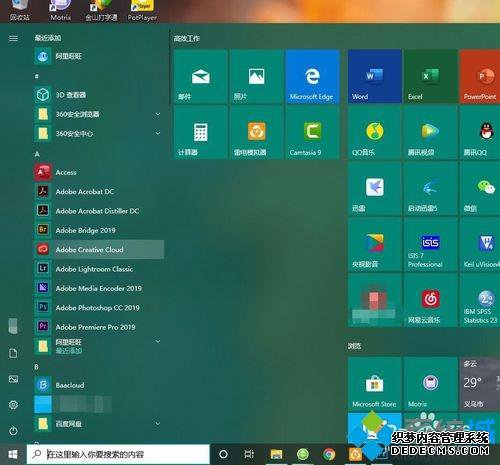
Task: Open the QQ音乐 tile
Action: (x=375, y=132)
